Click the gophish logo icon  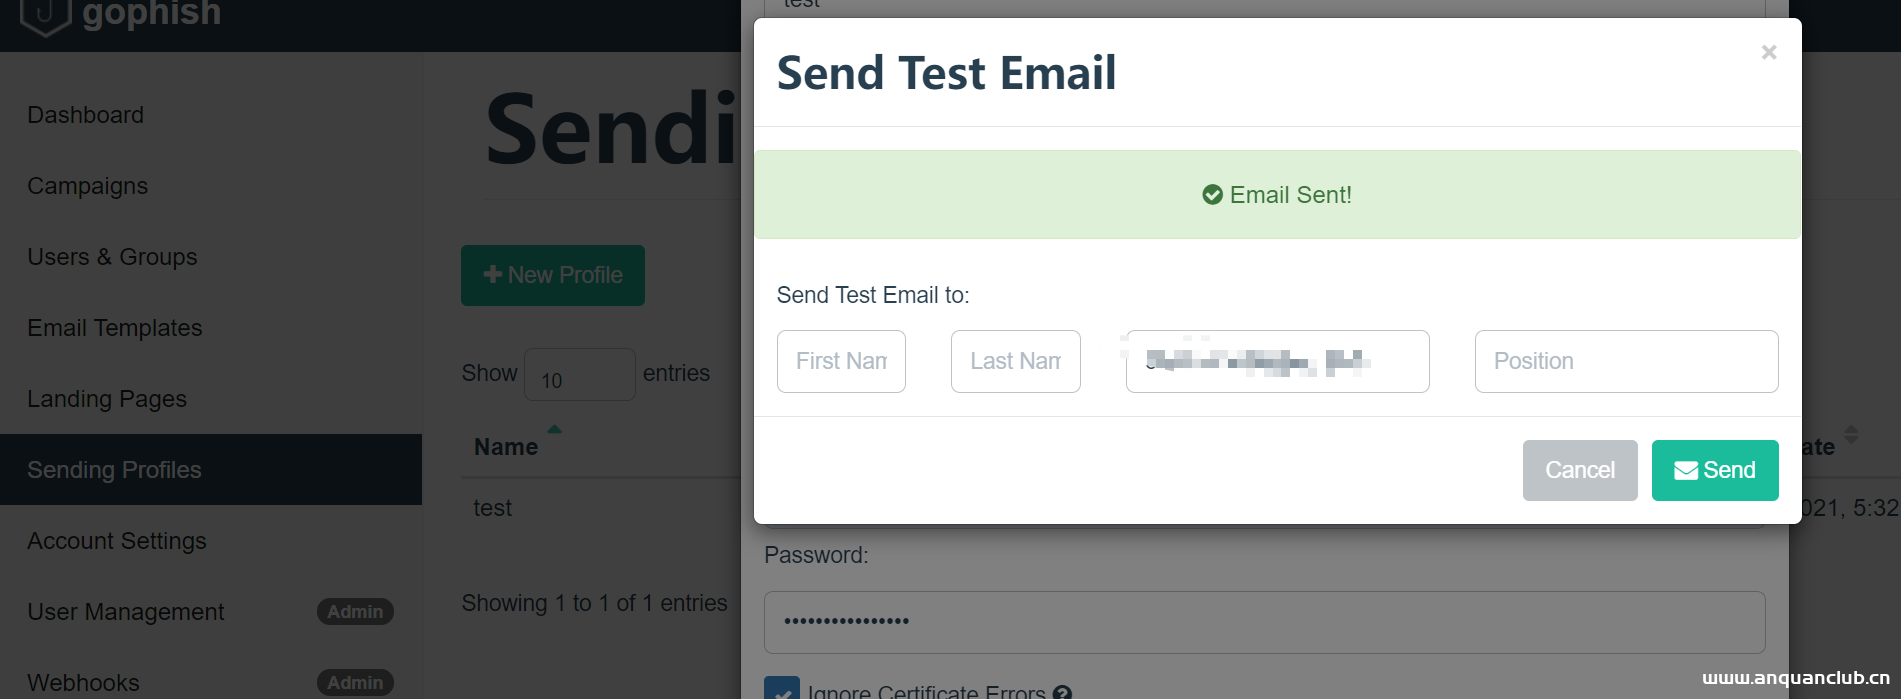point(45,15)
